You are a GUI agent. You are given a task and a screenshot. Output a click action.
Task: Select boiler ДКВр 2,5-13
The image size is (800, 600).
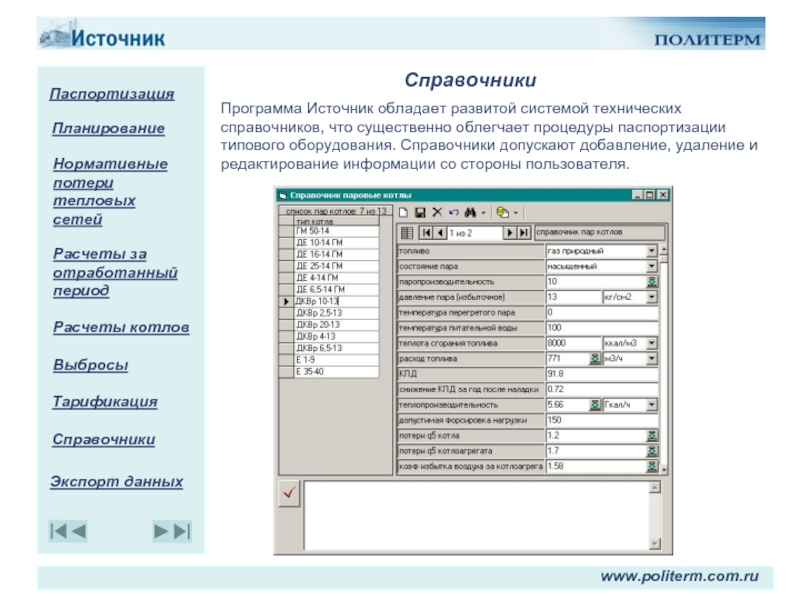337,313
